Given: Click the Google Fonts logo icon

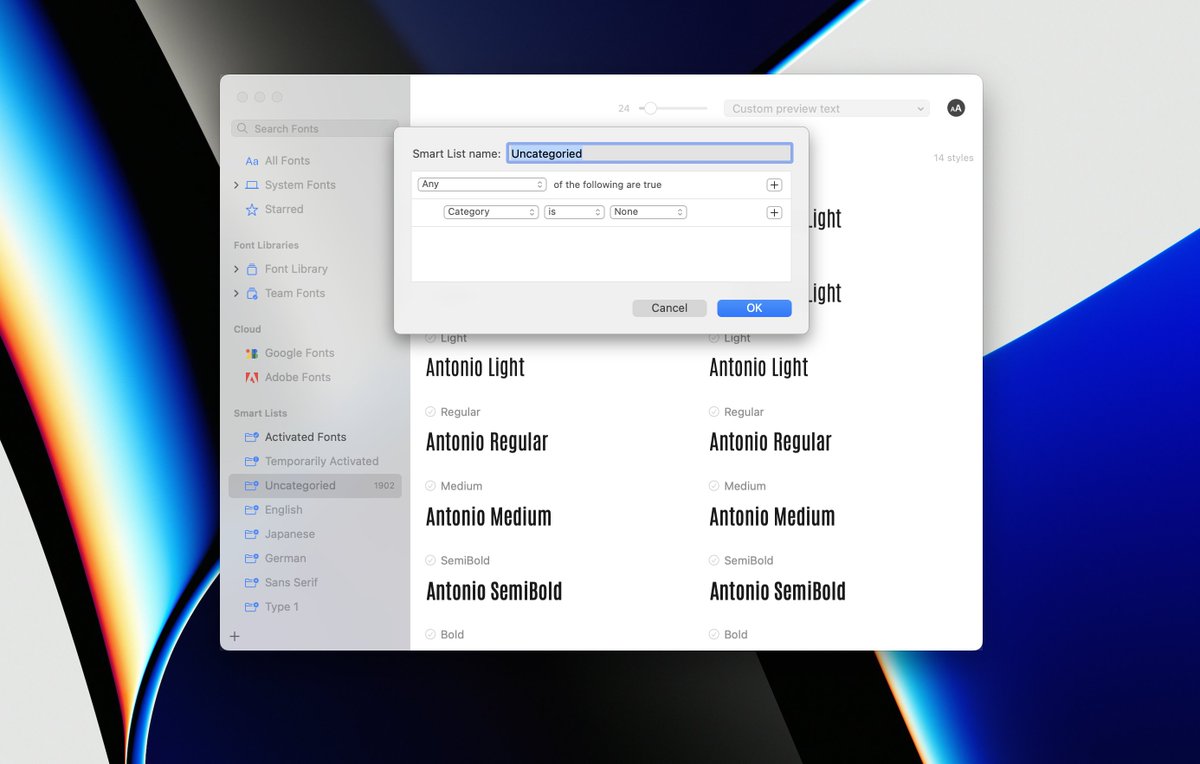Looking at the screenshot, I should point(252,353).
